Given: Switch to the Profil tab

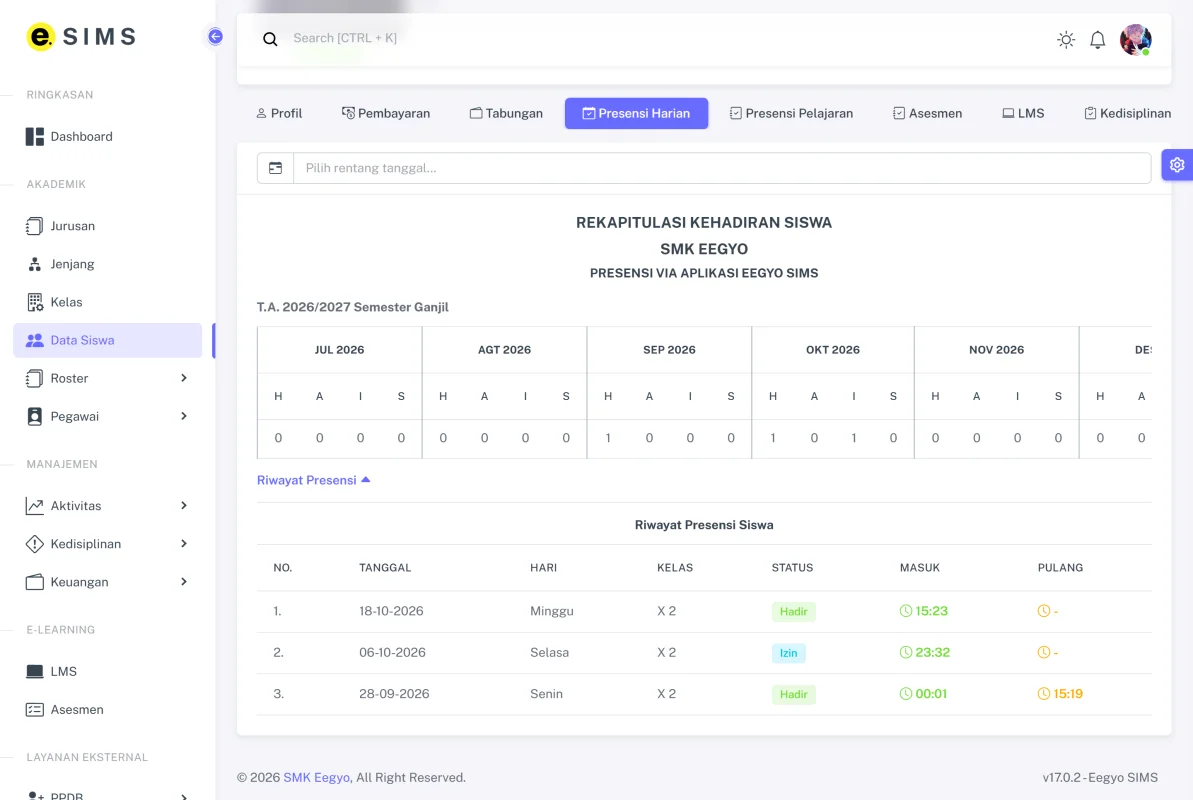Looking at the screenshot, I should [x=279, y=113].
